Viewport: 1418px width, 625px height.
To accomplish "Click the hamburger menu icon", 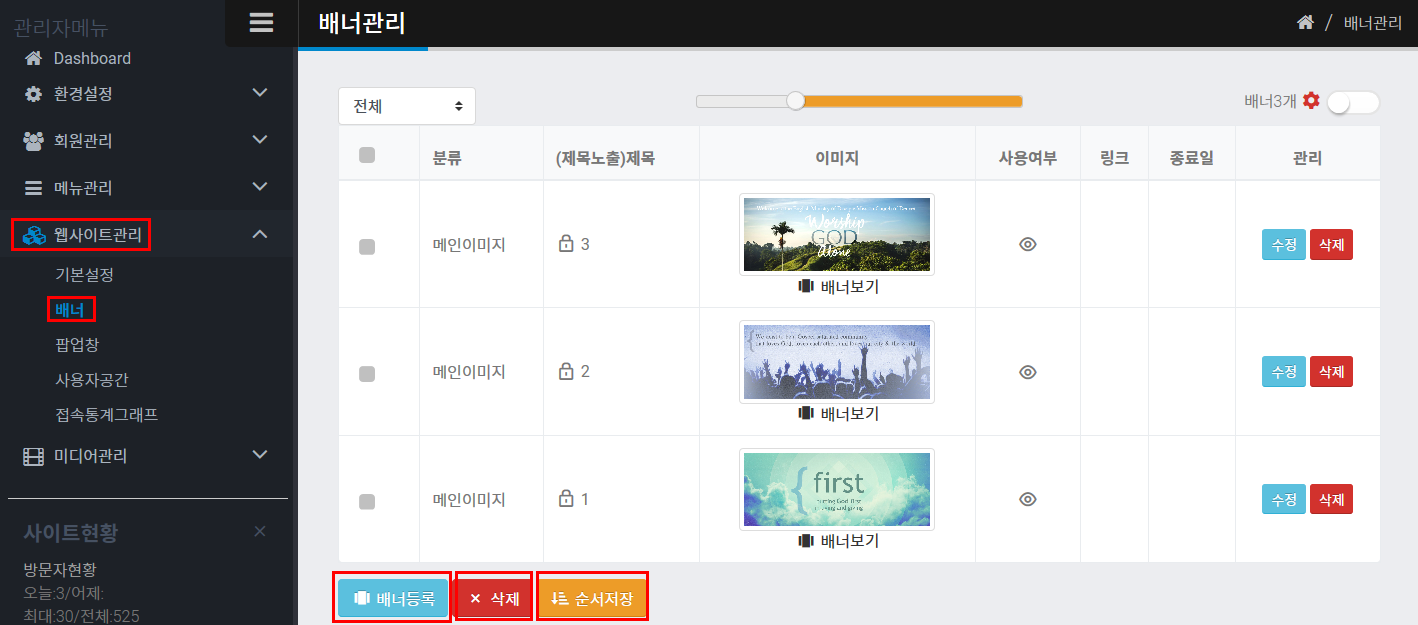I will click(x=261, y=23).
